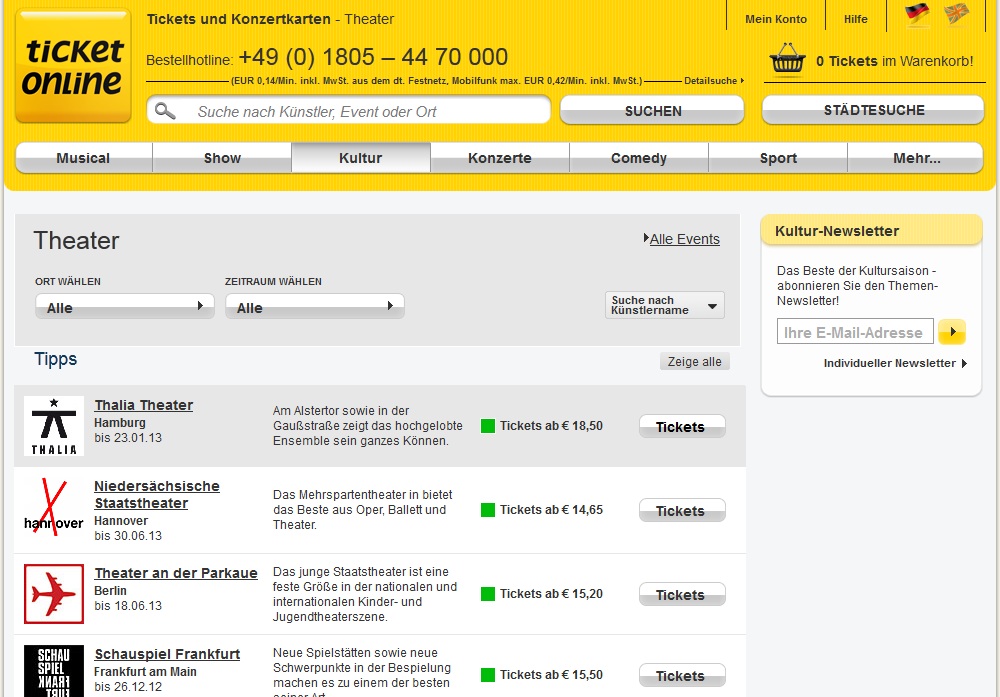
Task: Click the price text Tickets ab € 15,50
Action: click(551, 675)
